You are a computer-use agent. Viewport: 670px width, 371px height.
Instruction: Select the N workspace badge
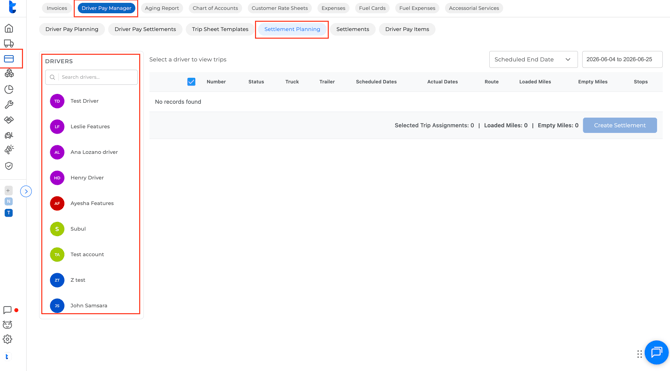9,201
